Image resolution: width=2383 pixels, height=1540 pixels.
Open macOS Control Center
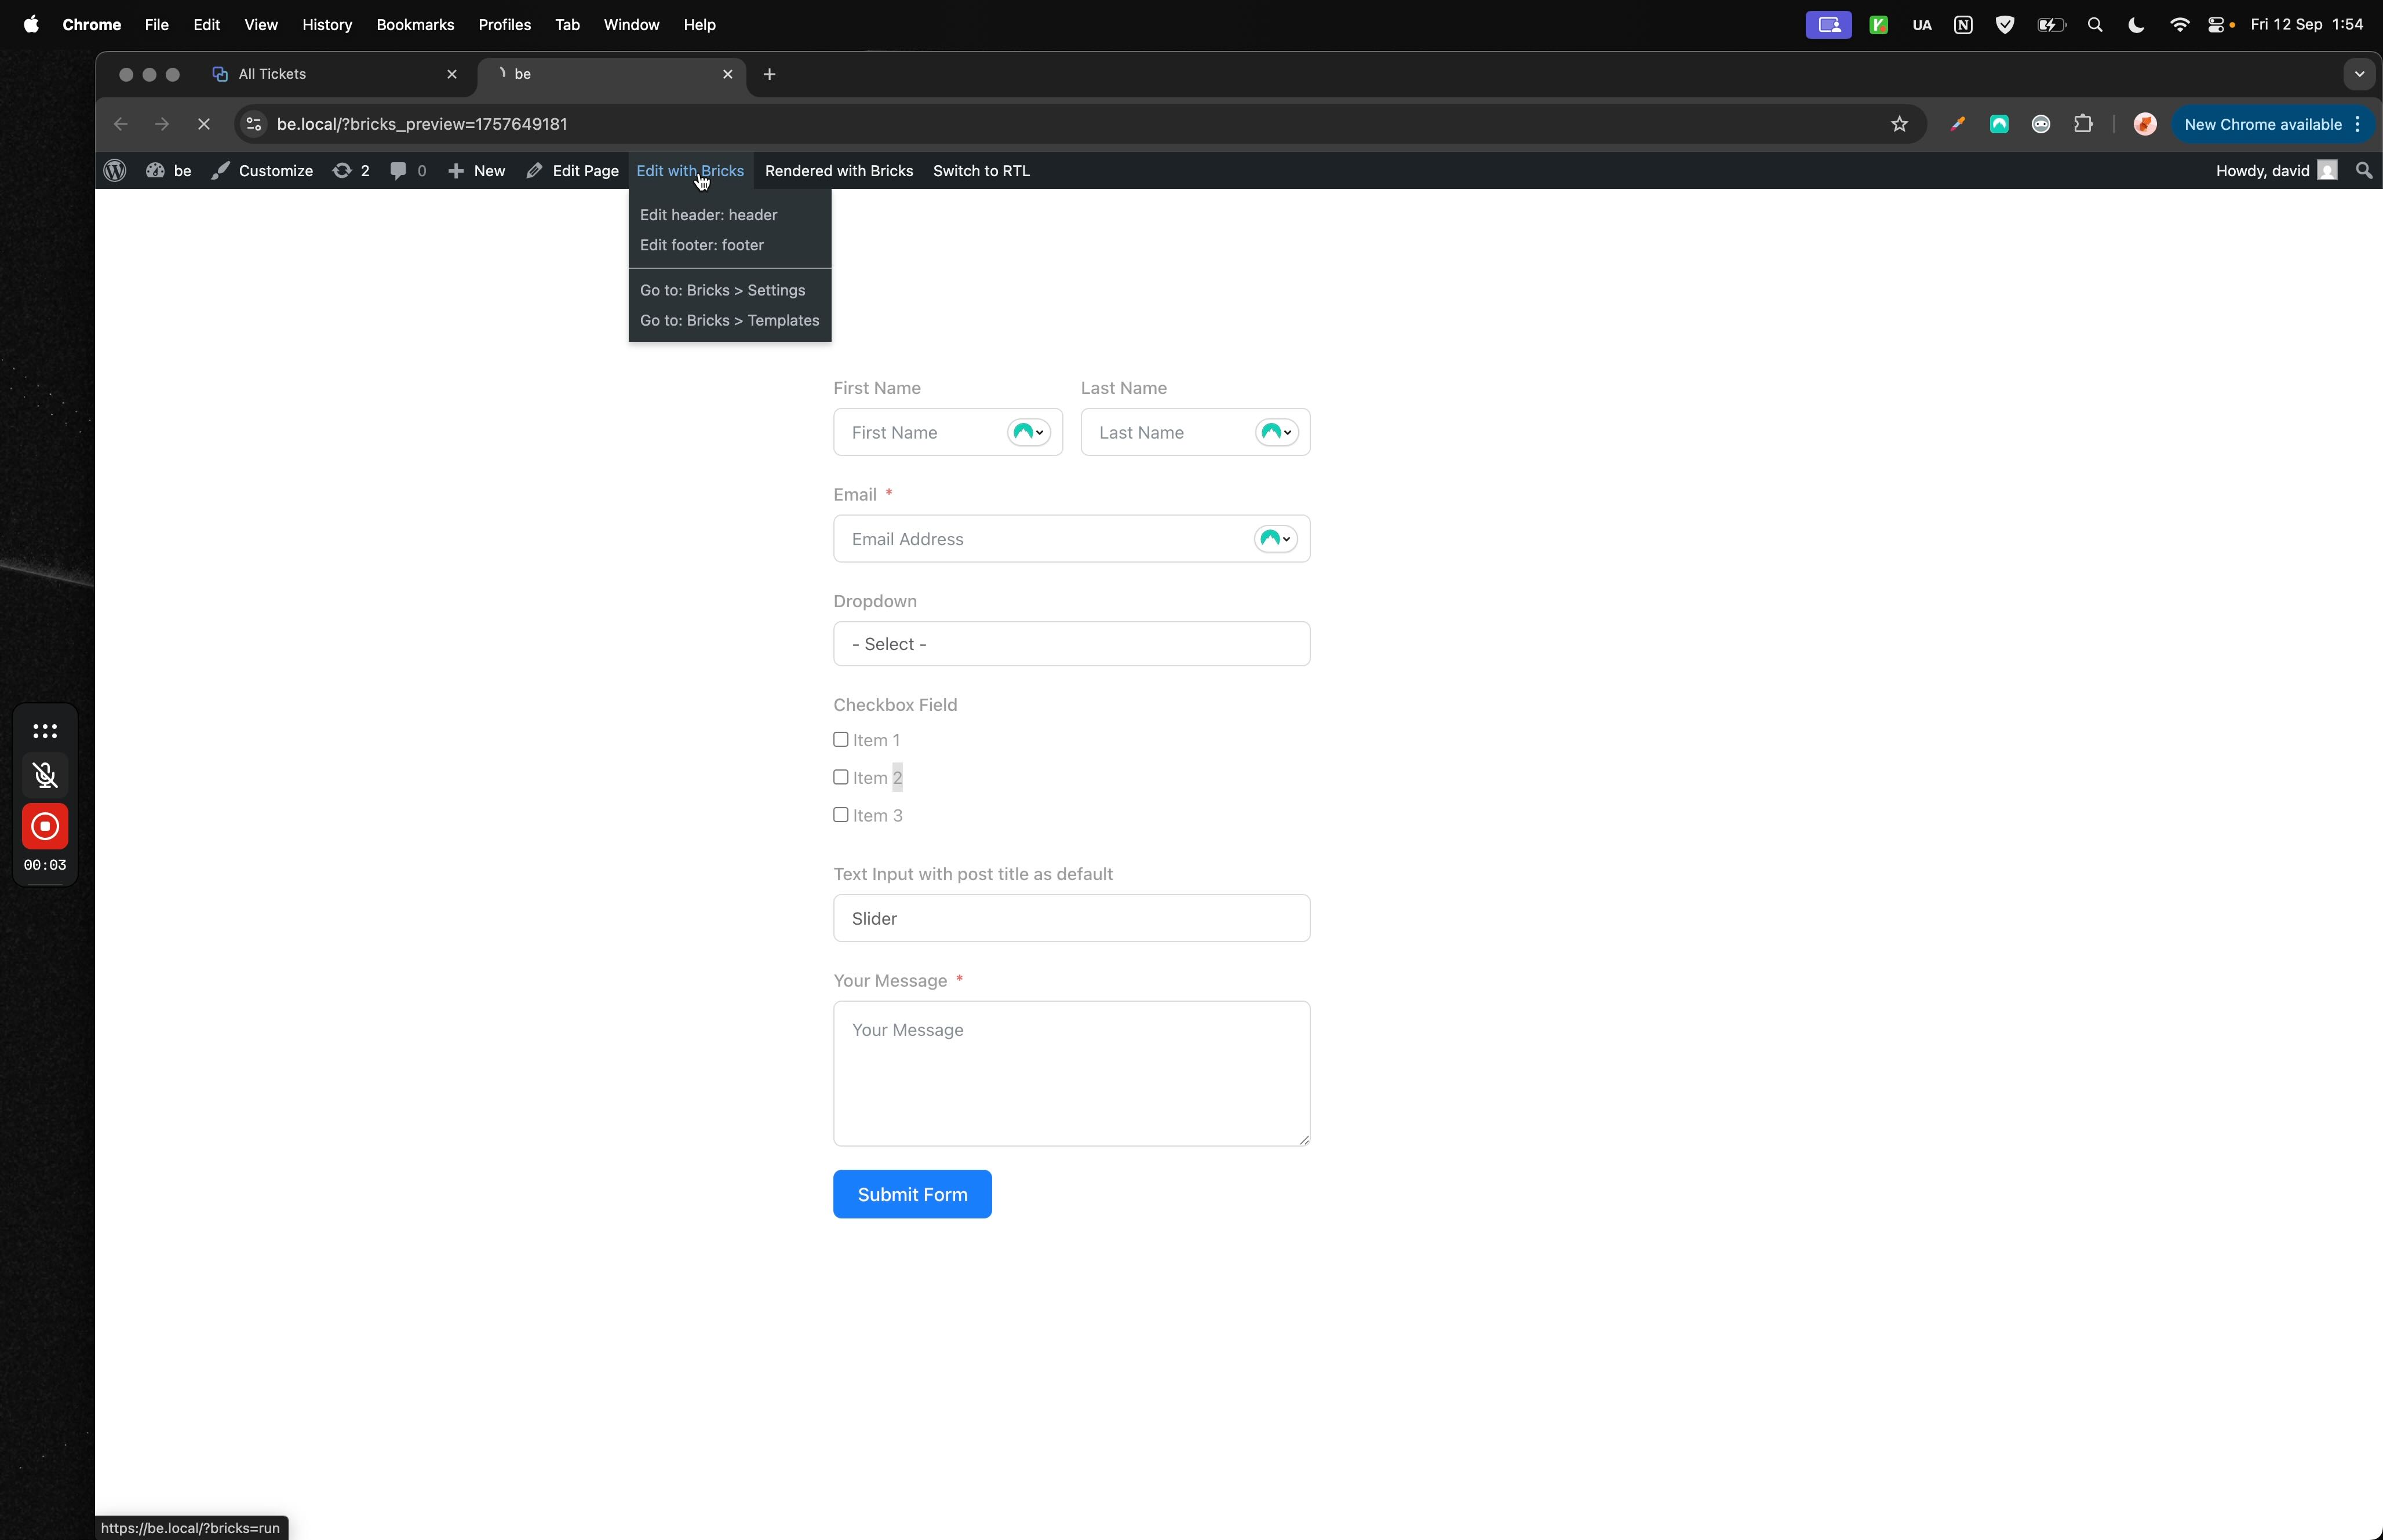[2217, 25]
